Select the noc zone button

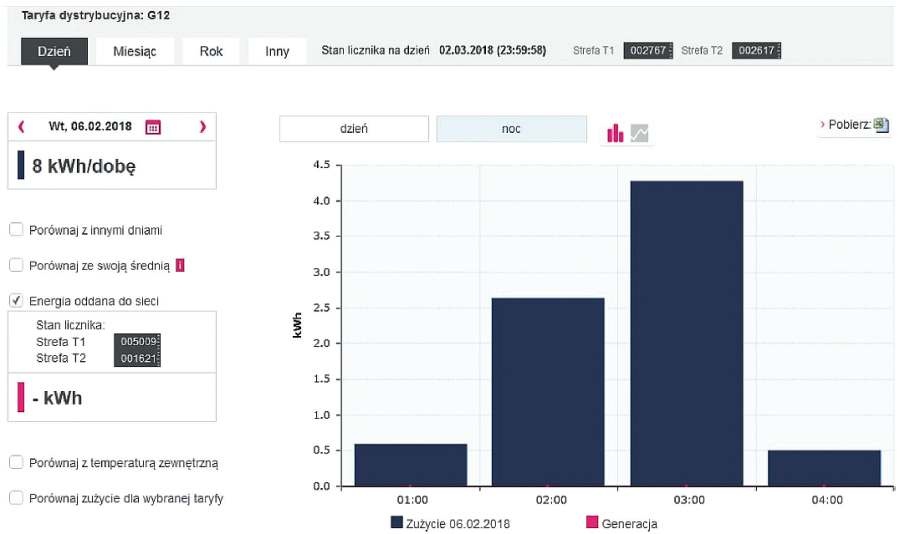pos(511,129)
